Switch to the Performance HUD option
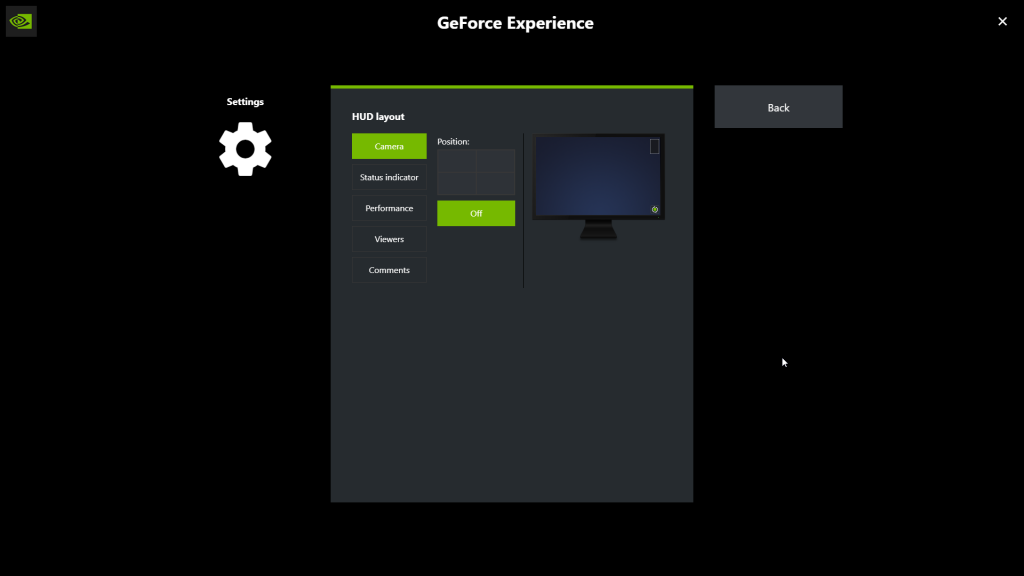Viewport: 1024px width, 576px height. coord(389,208)
